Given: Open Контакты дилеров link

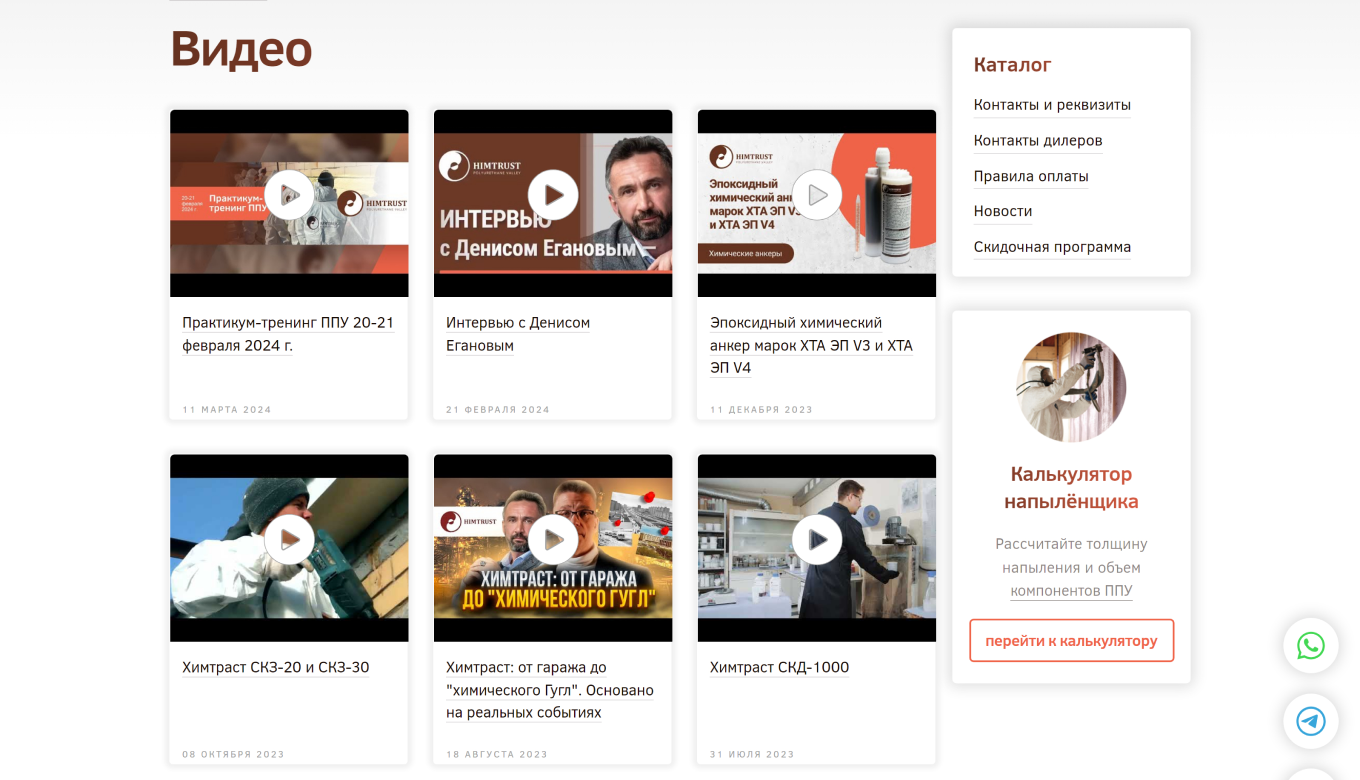Looking at the screenshot, I should tap(1038, 141).
